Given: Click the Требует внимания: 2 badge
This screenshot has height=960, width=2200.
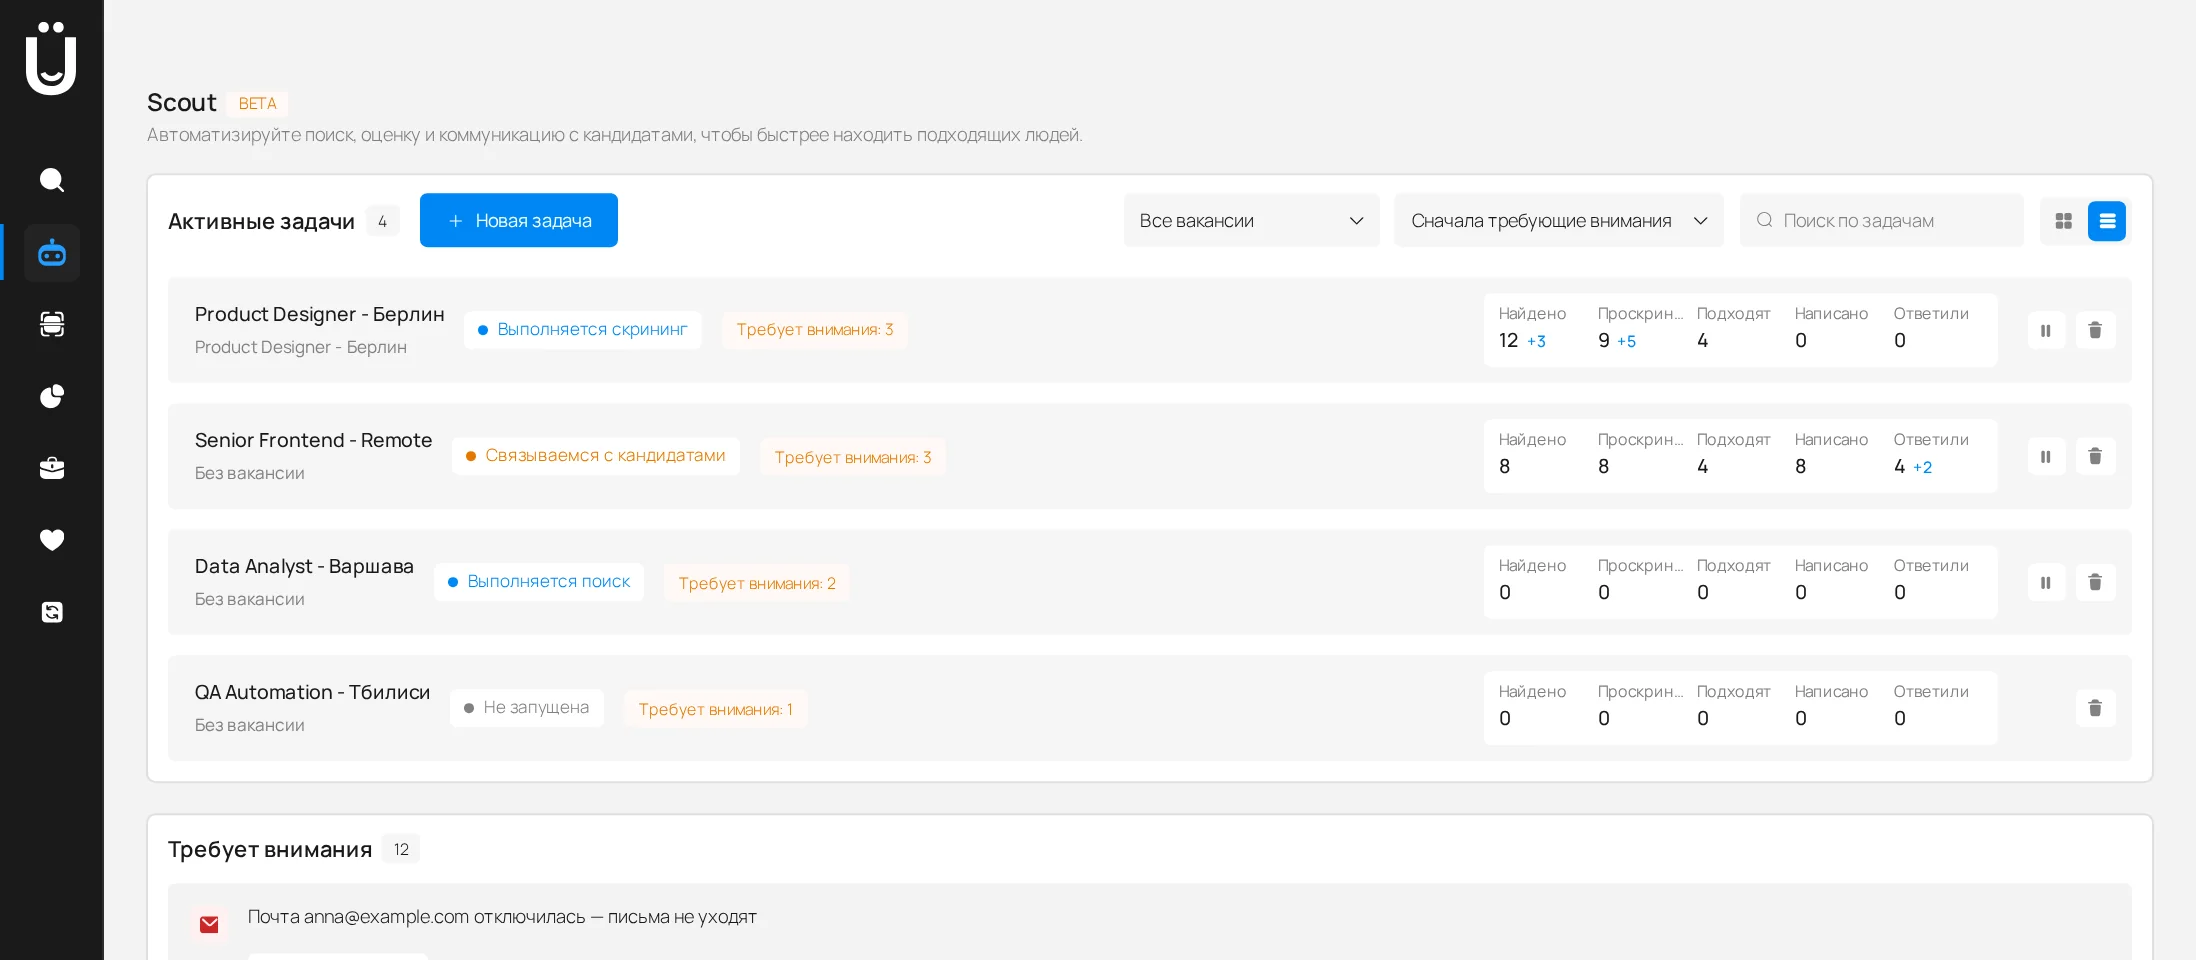Looking at the screenshot, I should (x=757, y=583).
